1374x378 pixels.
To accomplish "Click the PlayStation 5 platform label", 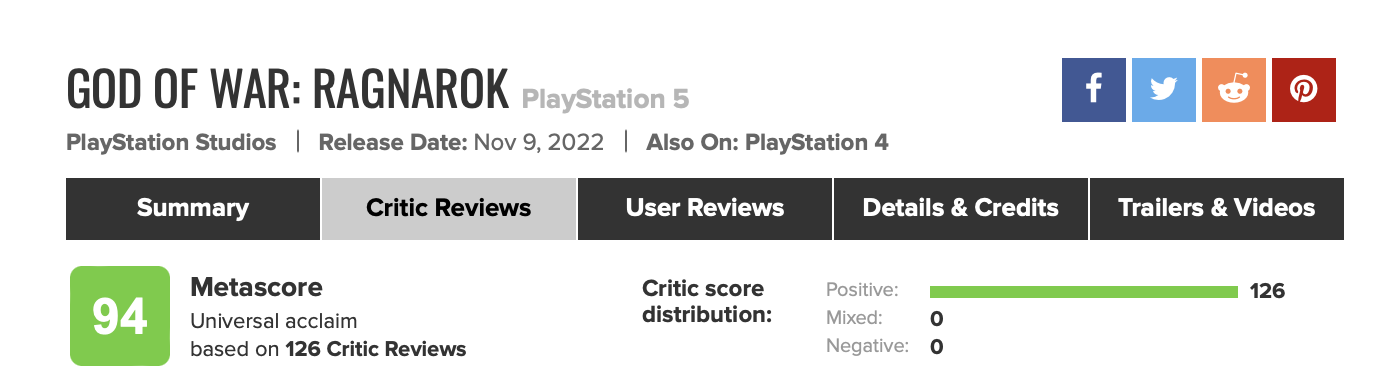I will [606, 100].
